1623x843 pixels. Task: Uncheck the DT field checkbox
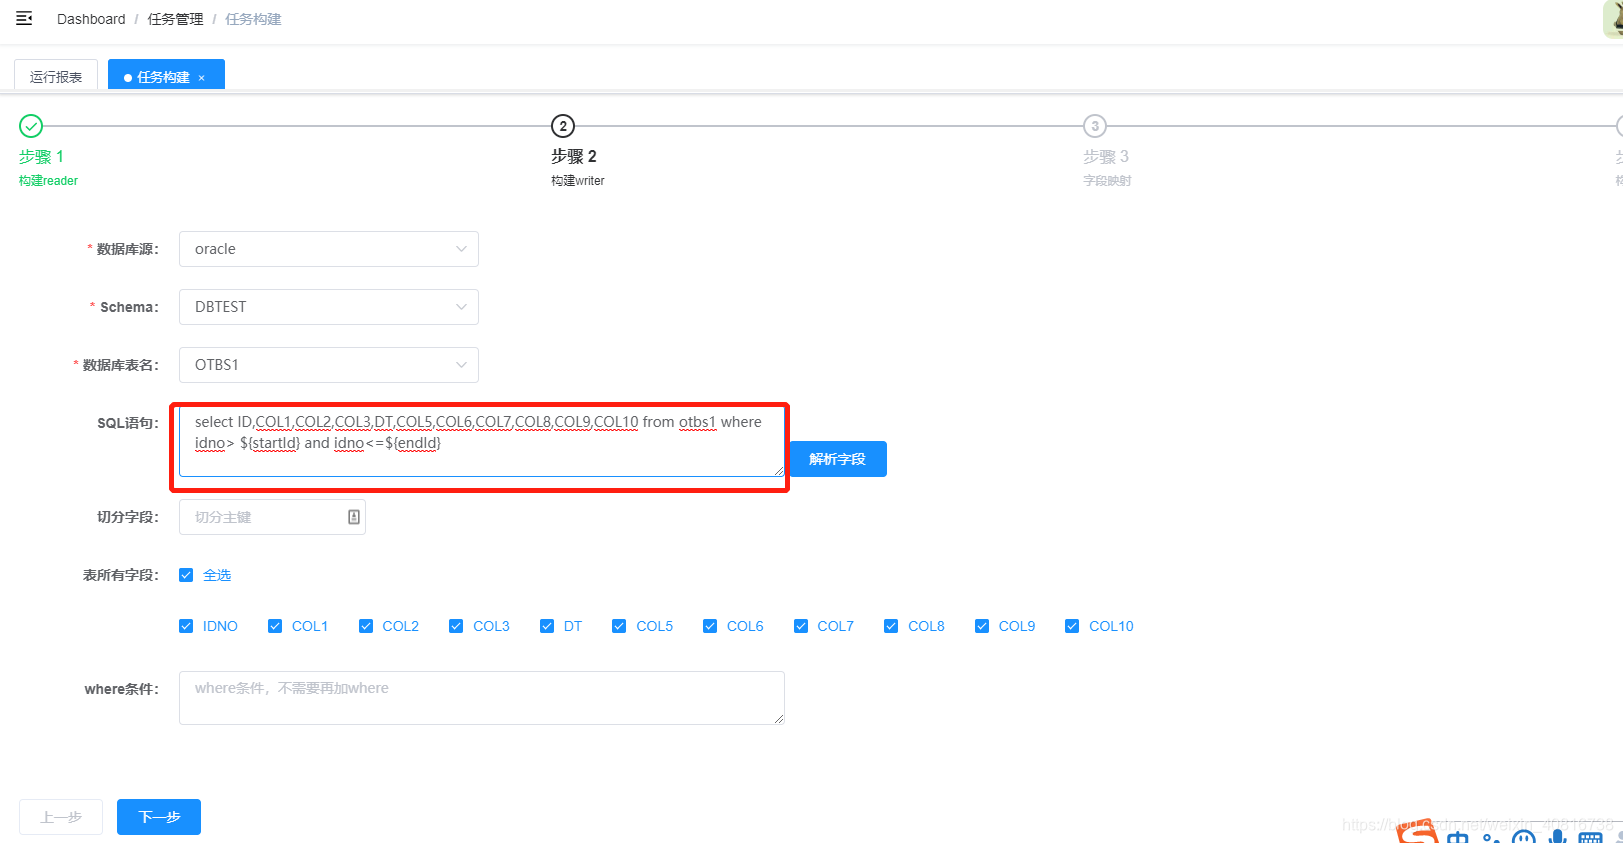tap(547, 626)
